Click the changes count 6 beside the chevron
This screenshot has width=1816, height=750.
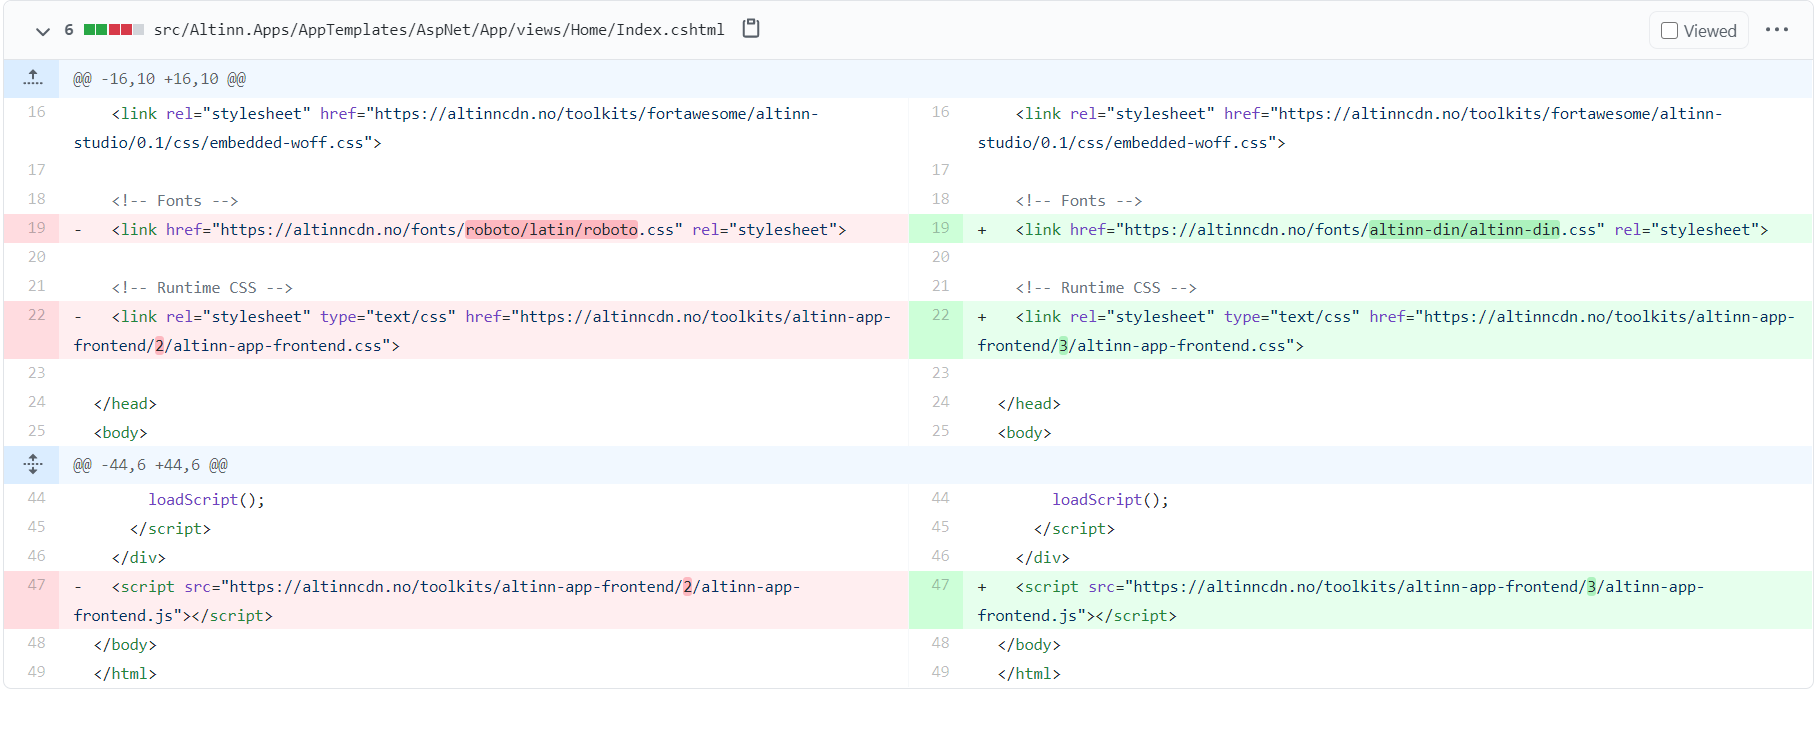coord(69,30)
